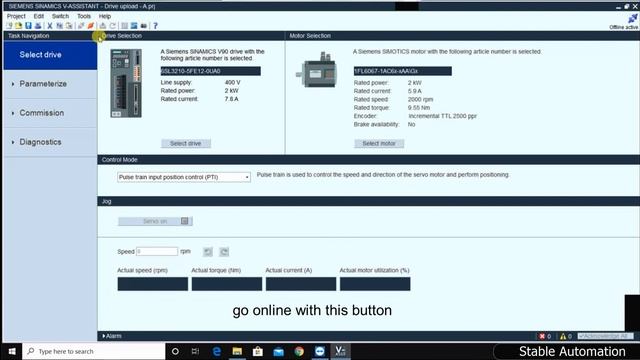Click the '9.55 Nm' rated torque value
Screen dimensions: 640x360
coord(419,108)
